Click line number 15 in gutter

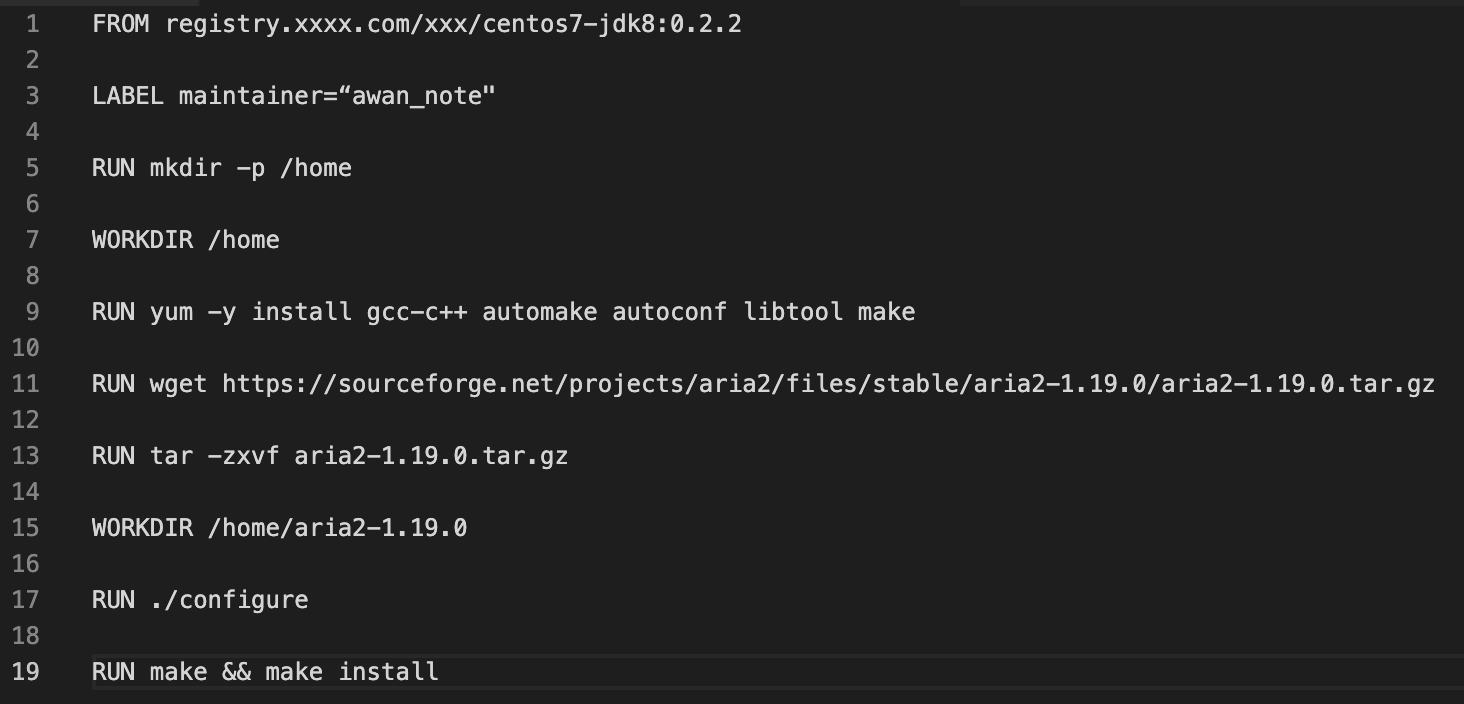pyautogui.click(x=26, y=528)
